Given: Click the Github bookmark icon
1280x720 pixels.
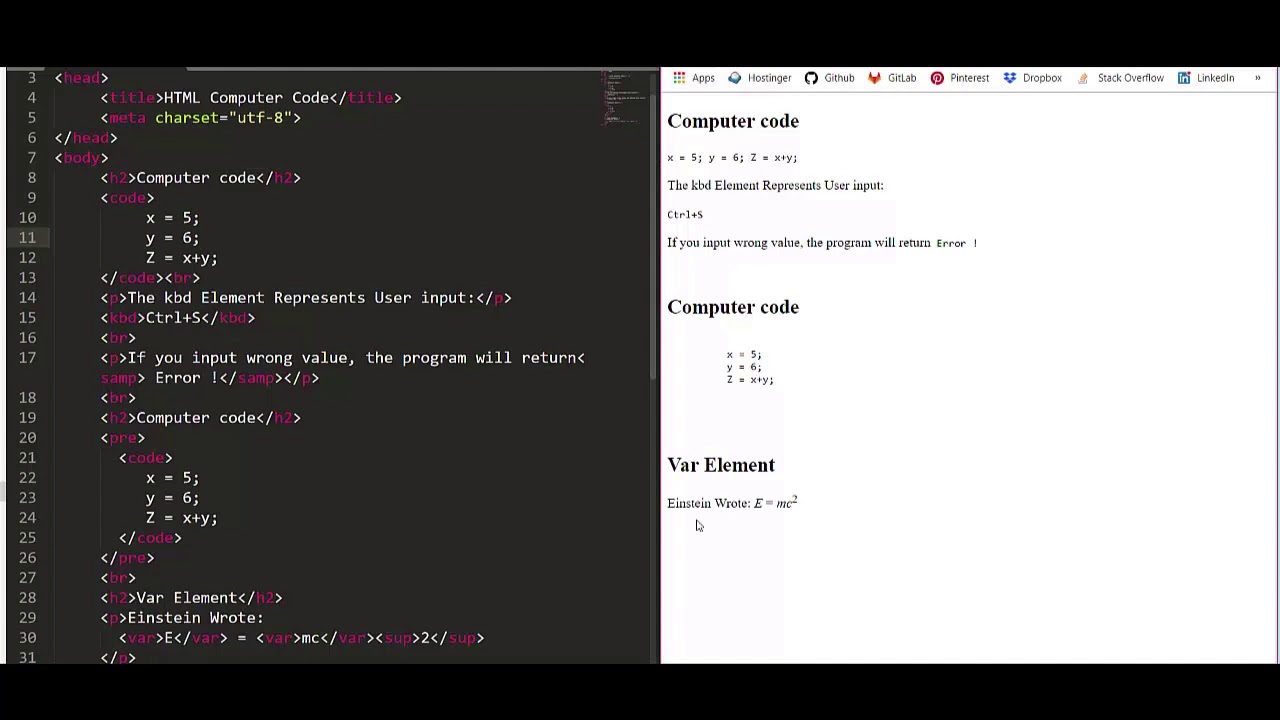Looking at the screenshot, I should point(811,78).
